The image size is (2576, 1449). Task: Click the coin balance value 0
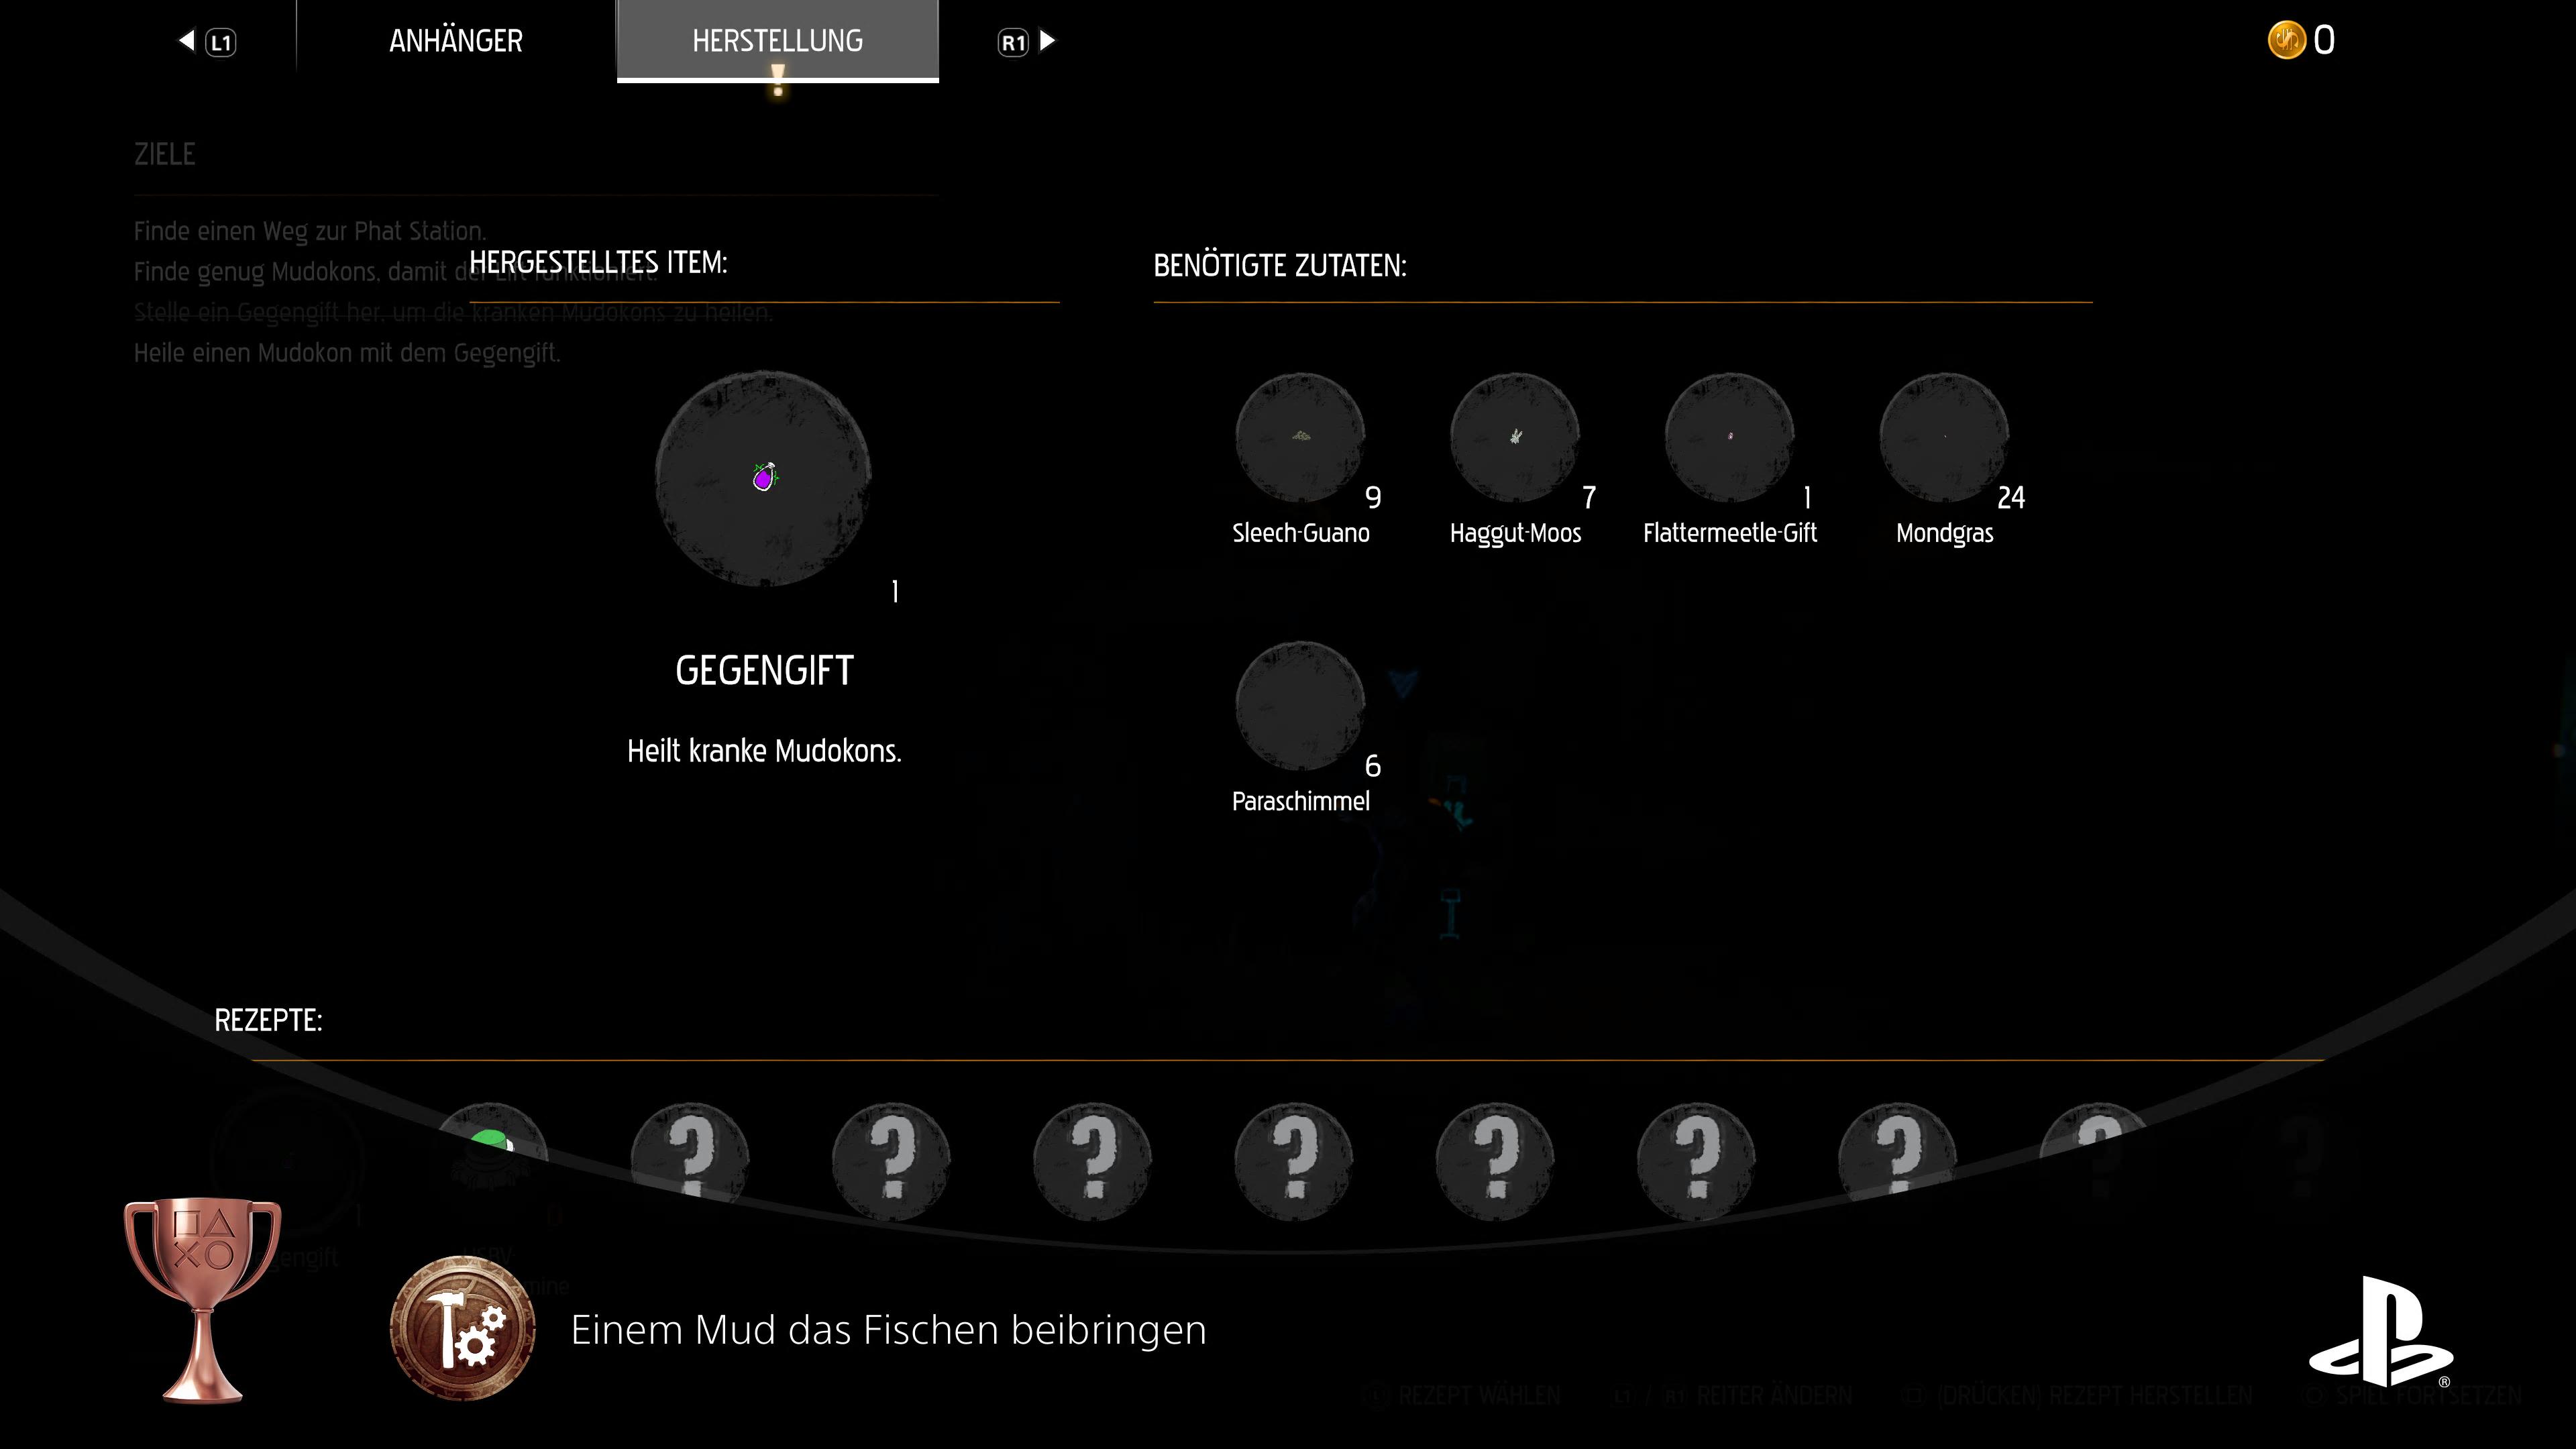pyautogui.click(x=2324, y=41)
